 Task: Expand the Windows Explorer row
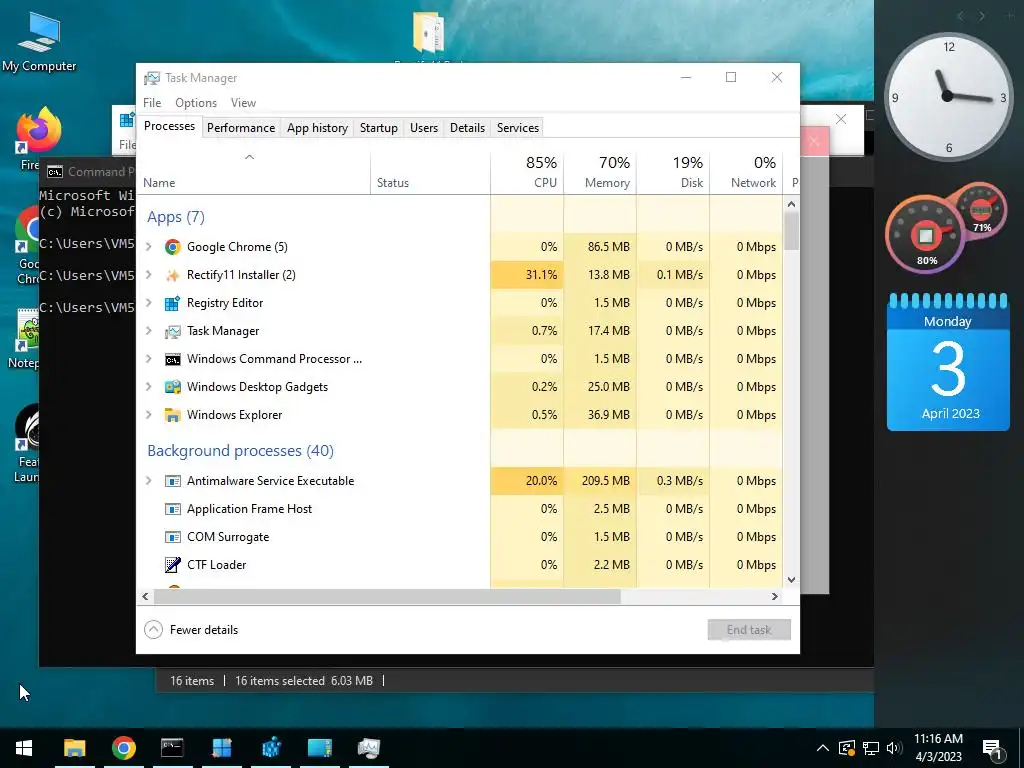click(x=149, y=415)
